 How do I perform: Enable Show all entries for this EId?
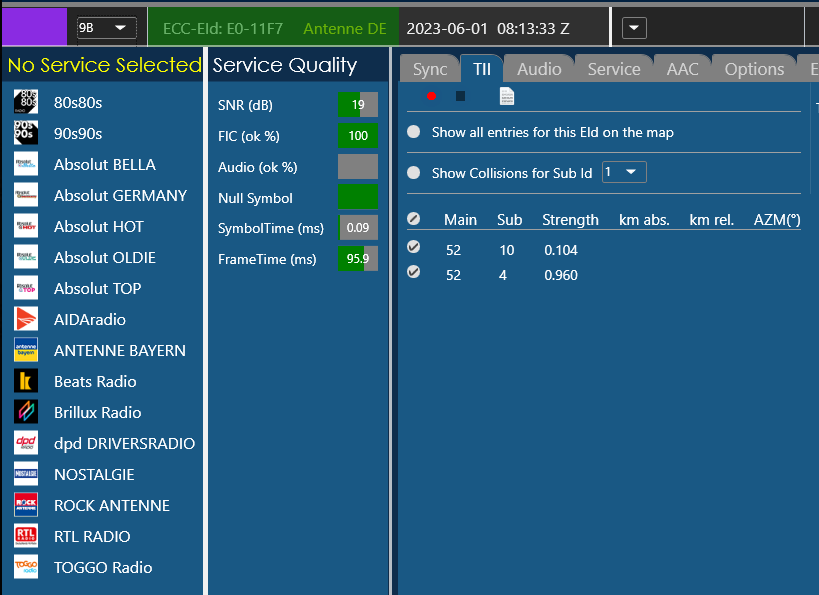pos(414,132)
